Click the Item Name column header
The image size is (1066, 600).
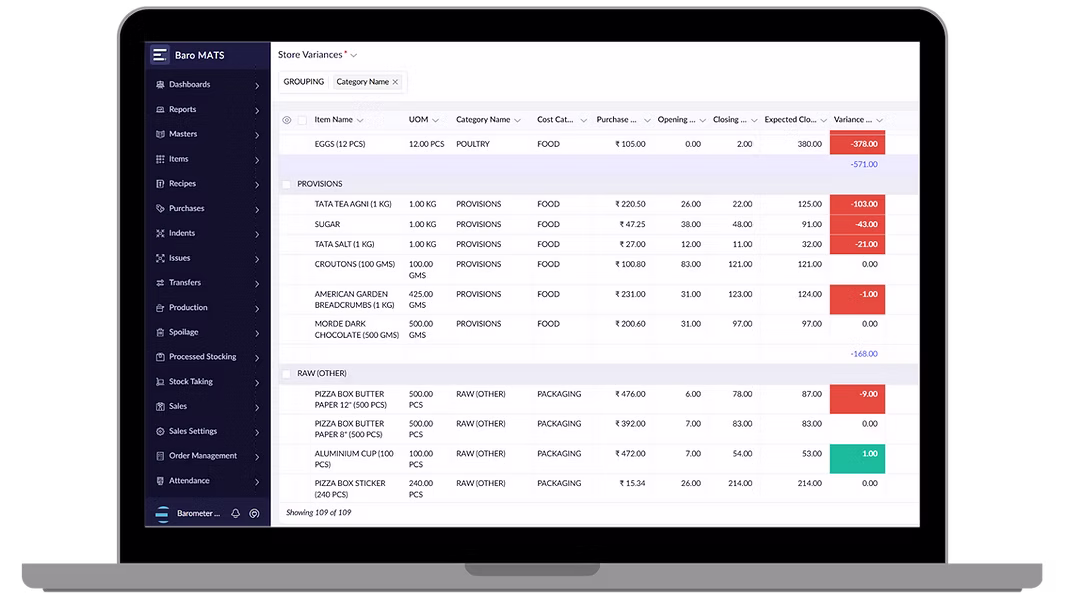click(333, 120)
